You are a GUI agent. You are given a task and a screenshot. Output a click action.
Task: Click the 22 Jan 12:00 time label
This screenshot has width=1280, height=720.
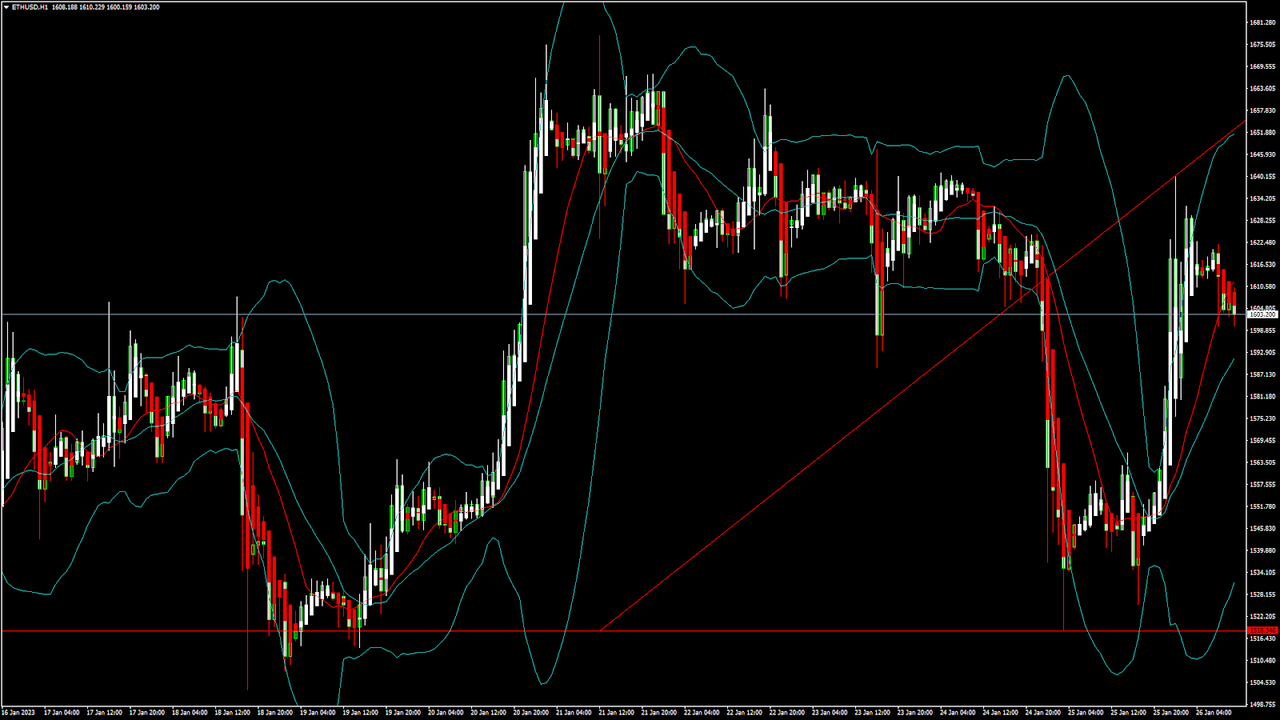pos(745,713)
